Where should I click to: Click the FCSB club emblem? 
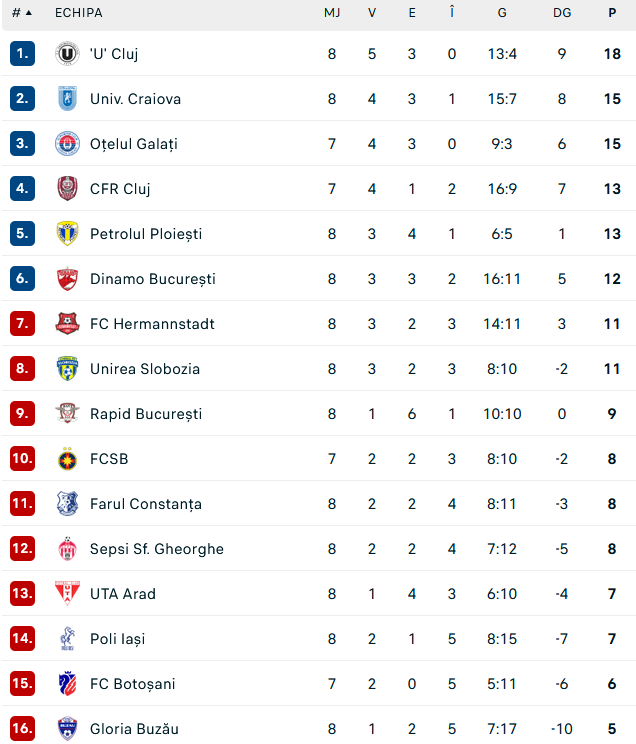click(x=67, y=459)
